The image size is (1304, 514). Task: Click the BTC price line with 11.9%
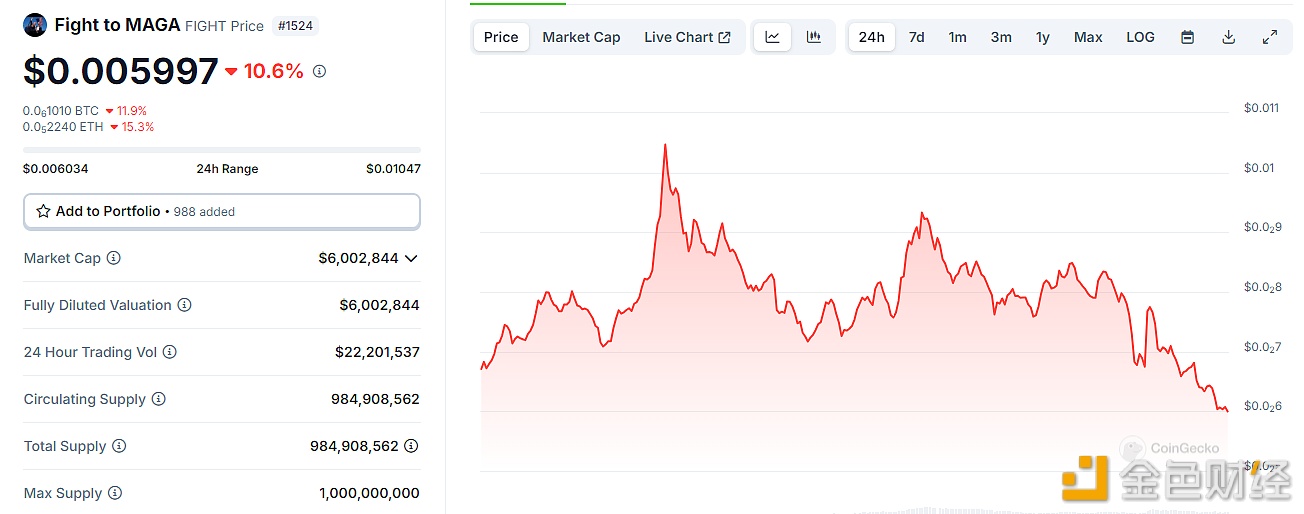click(85, 111)
